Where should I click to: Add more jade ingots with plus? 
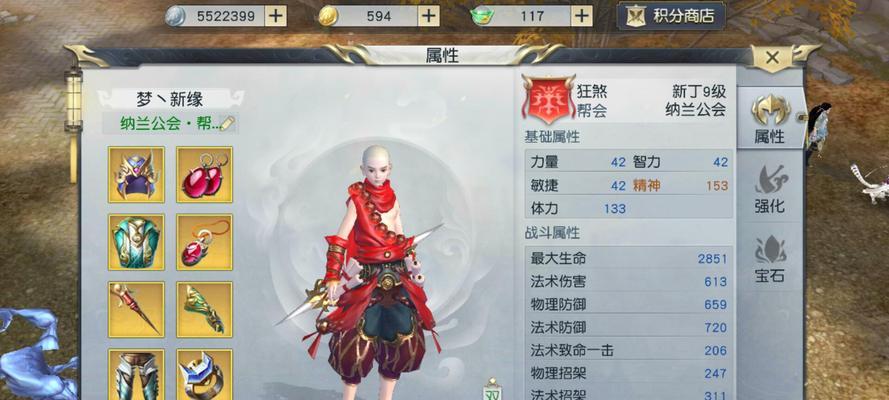(582, 16)
